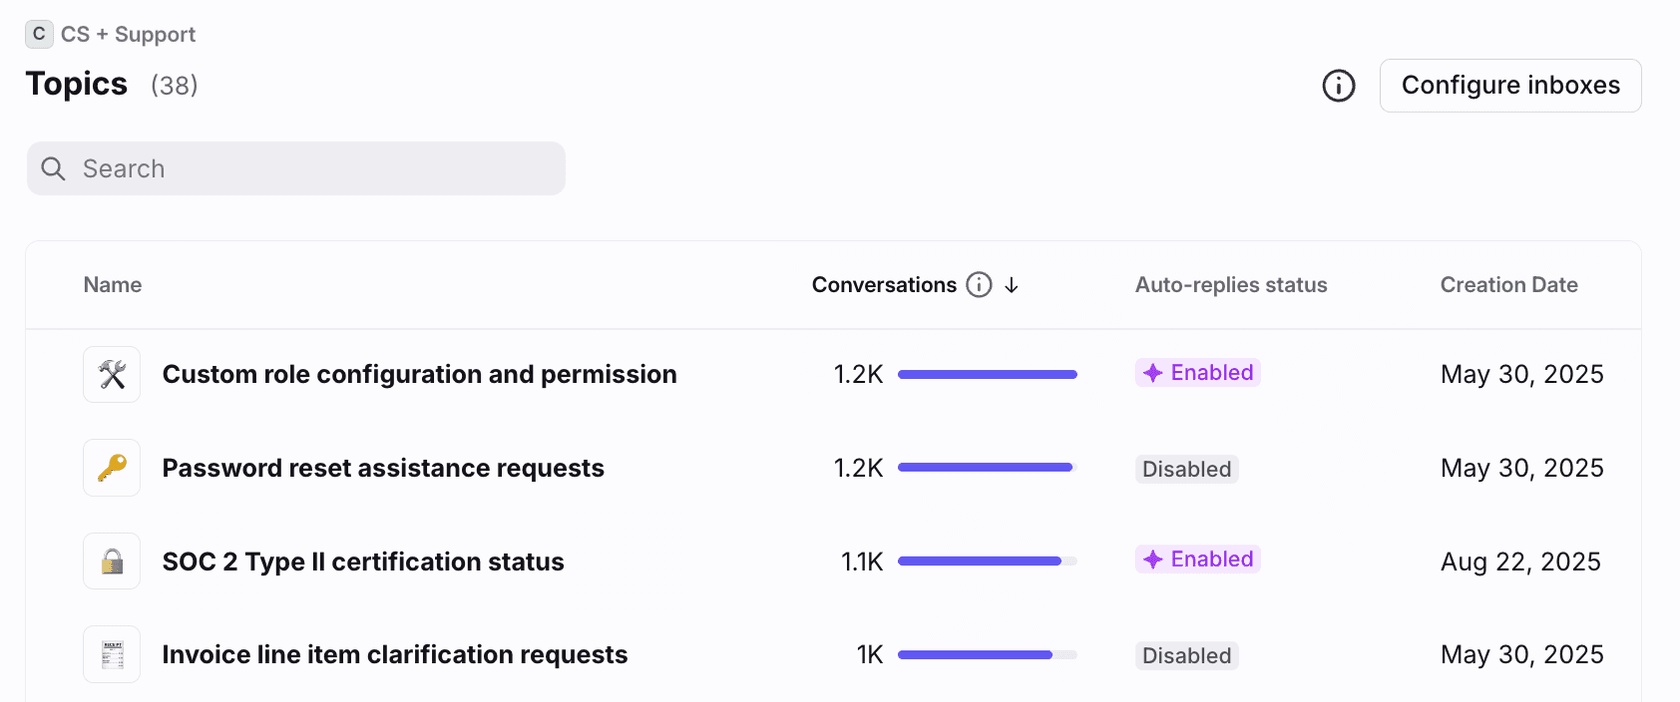Click the magnifier icon in Search

click(x=53, y=169)
